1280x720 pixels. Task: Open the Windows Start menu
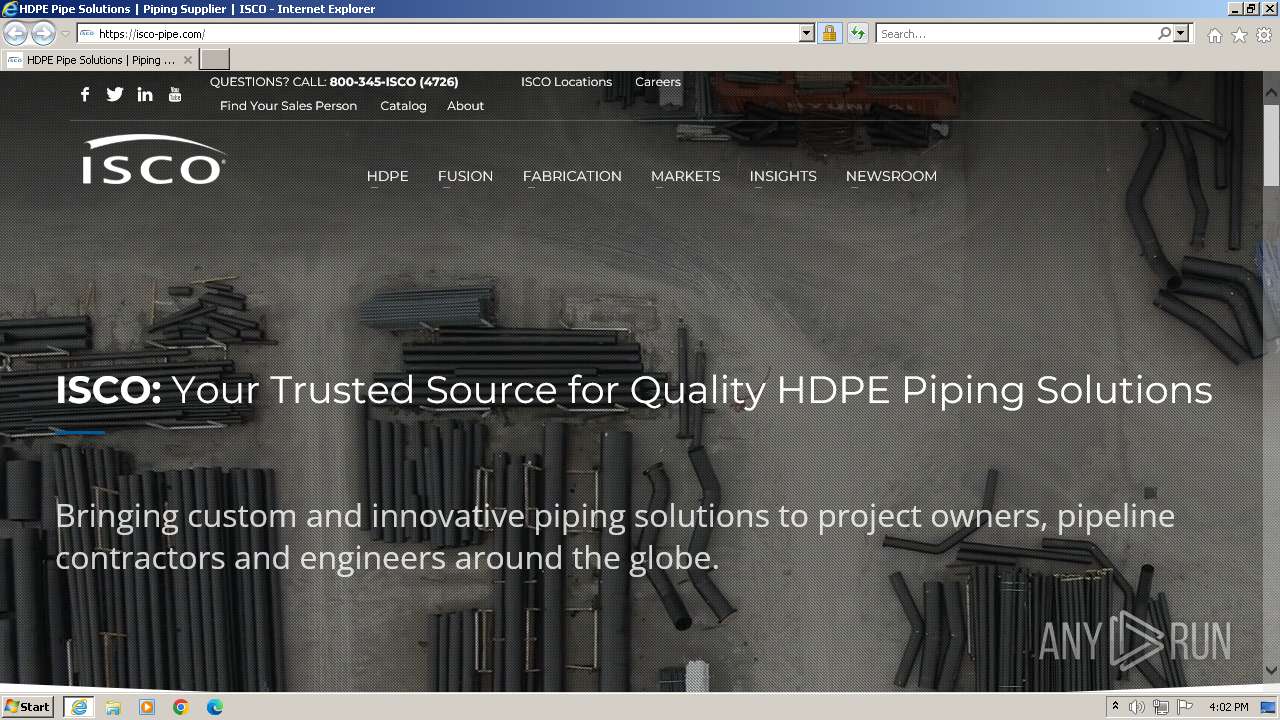point(28,707)
